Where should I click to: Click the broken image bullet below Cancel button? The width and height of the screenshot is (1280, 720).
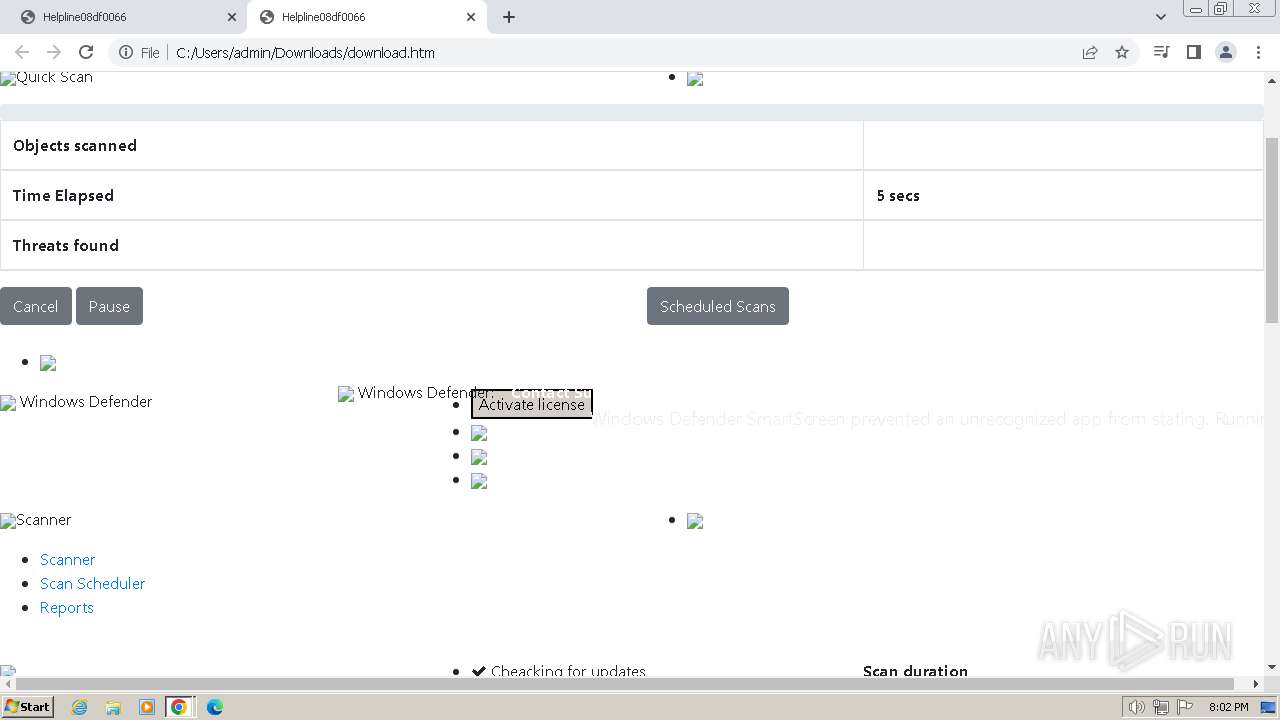[48, 363]
